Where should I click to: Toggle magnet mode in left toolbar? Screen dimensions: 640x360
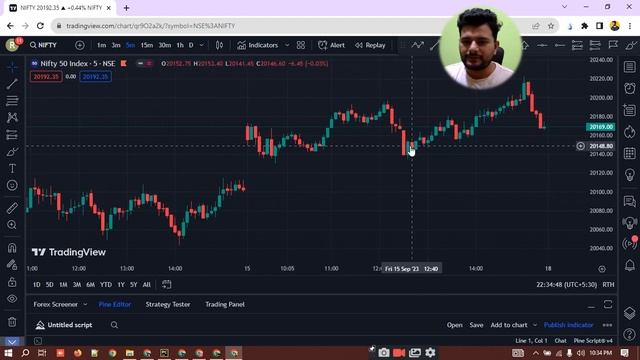click(12, 248)
